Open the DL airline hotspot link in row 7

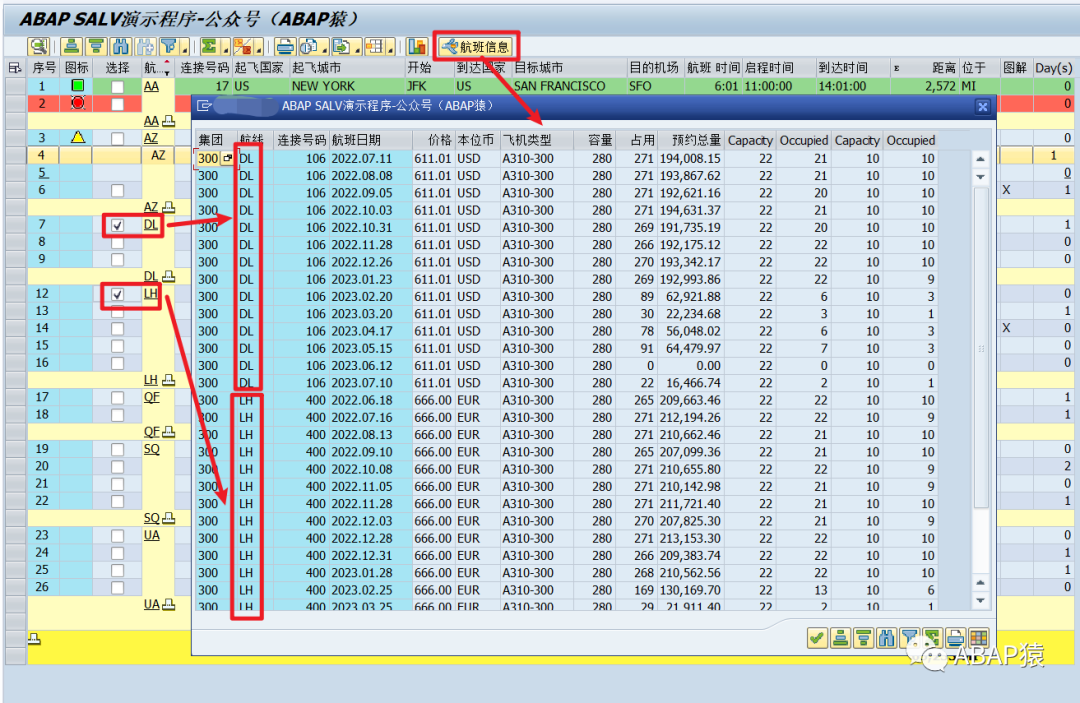tap(151, 224)
